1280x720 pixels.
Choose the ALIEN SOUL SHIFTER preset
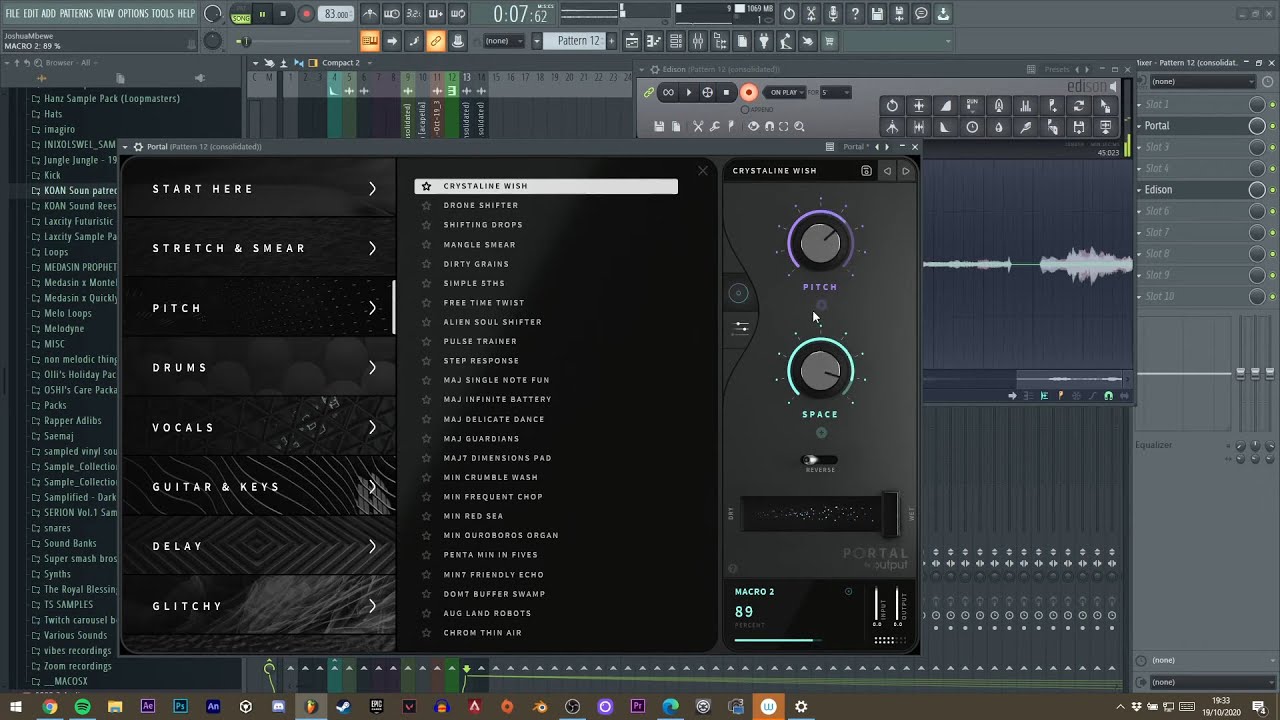click(493, 322)
